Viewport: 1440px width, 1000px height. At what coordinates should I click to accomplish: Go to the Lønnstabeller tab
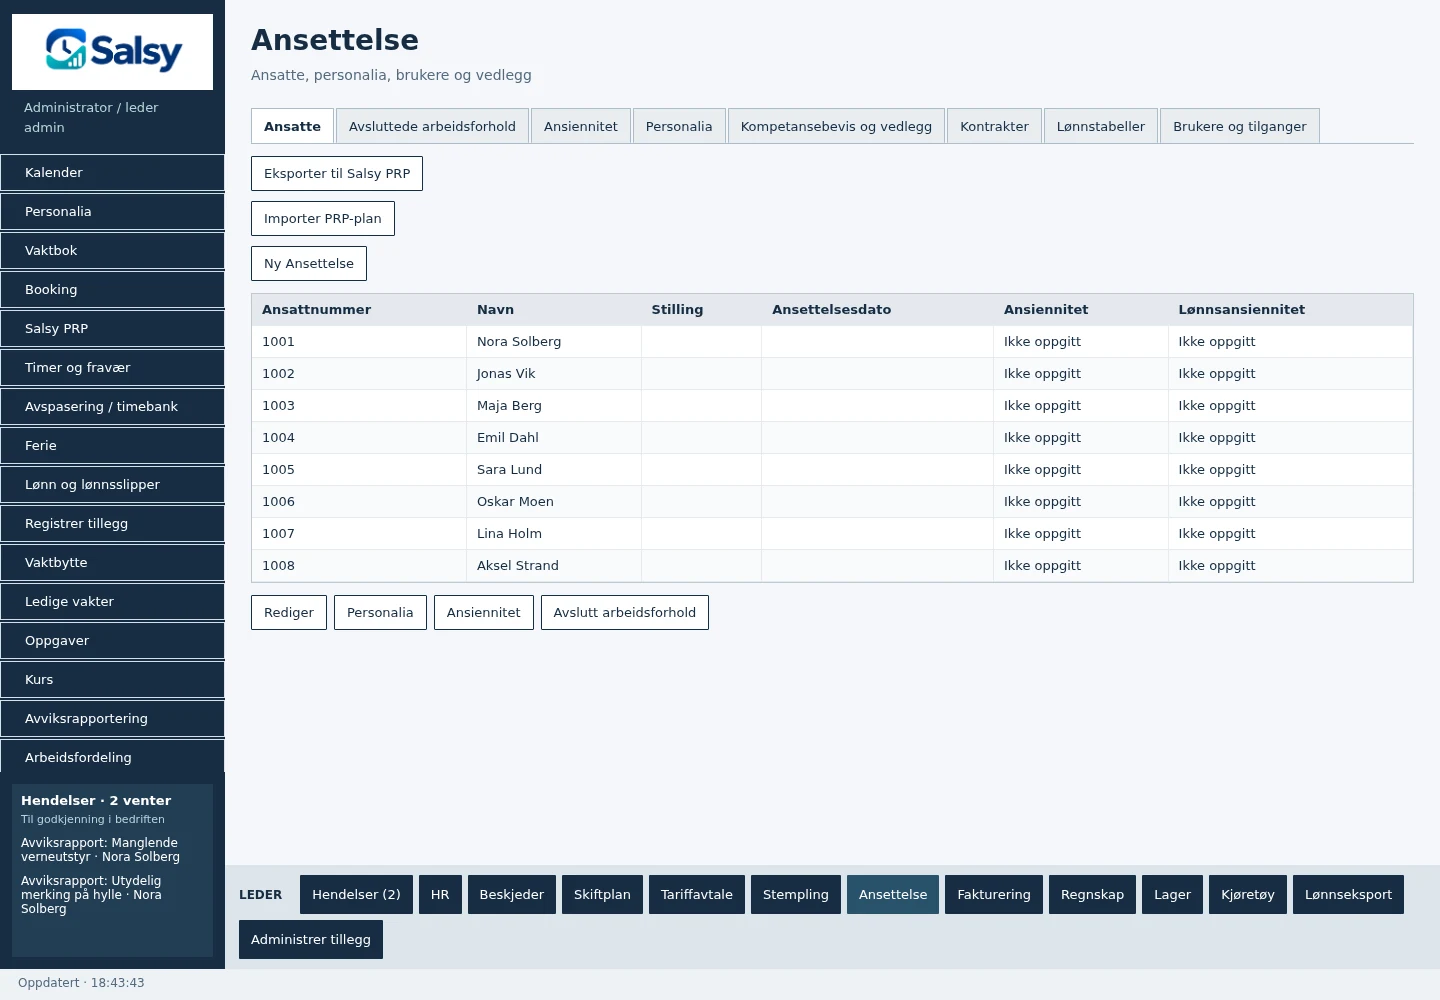[x=1101, y=126]
